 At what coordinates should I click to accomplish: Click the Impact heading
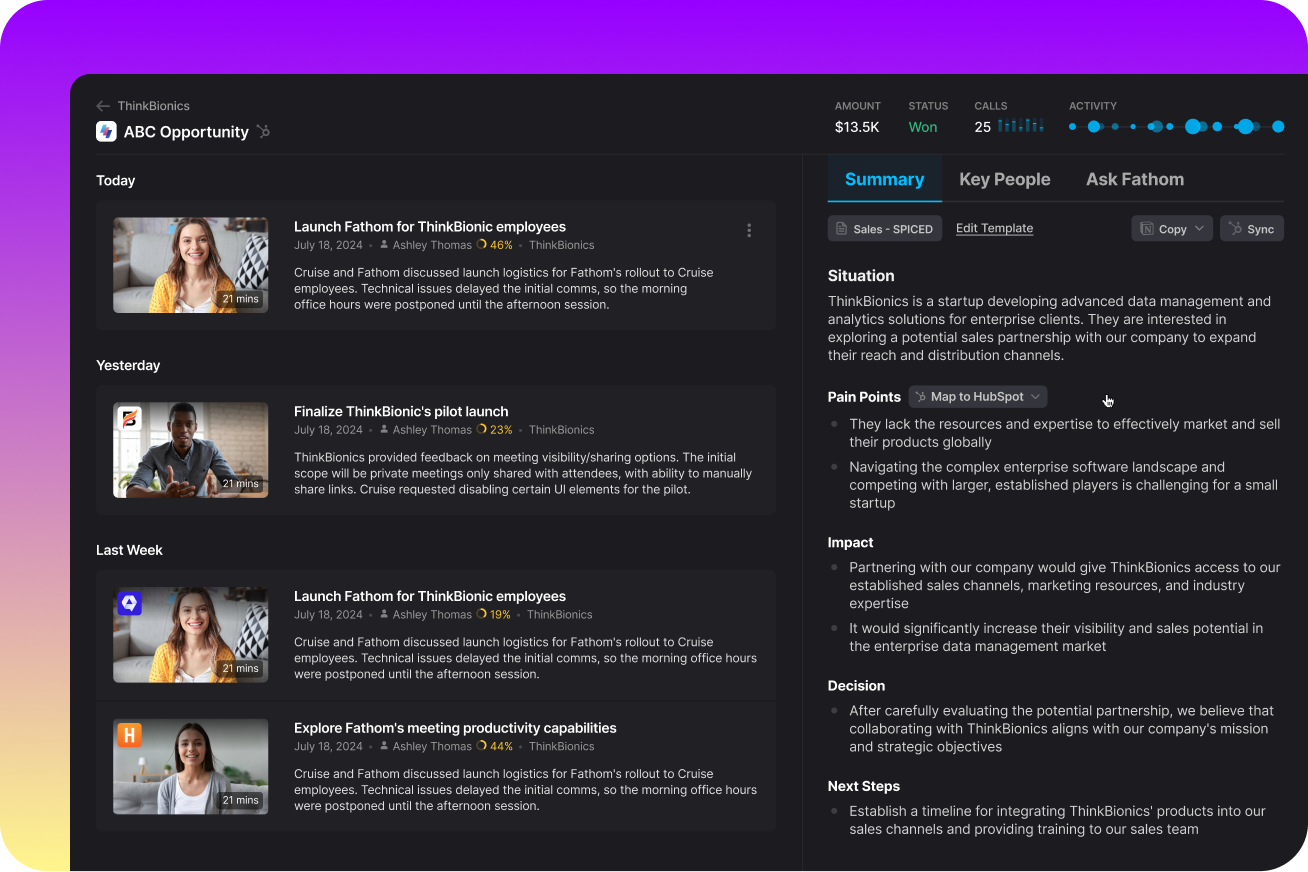tap(851, 543)
